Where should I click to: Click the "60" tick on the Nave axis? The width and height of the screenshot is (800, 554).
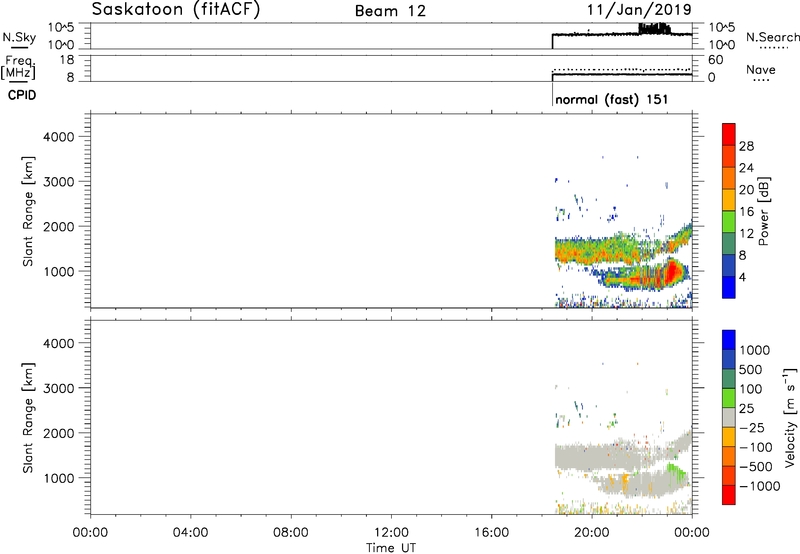coord(715,60)
